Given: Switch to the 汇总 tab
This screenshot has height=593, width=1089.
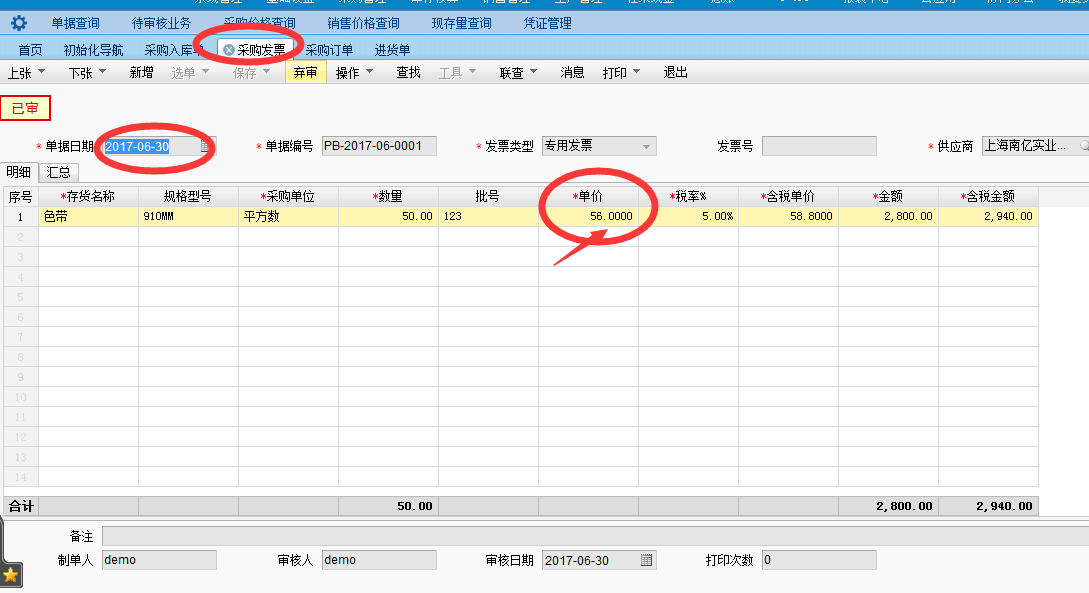Looking at the screenshot, I should click(x=58, y=172).
